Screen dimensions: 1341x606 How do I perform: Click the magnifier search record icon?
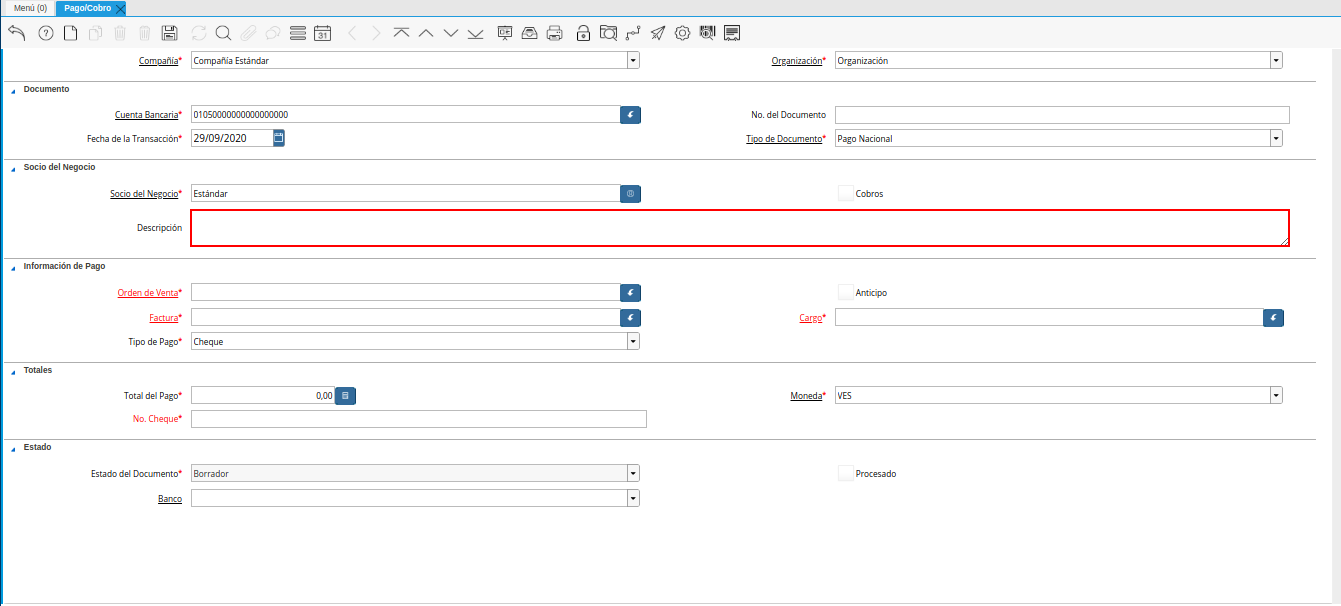223,33
